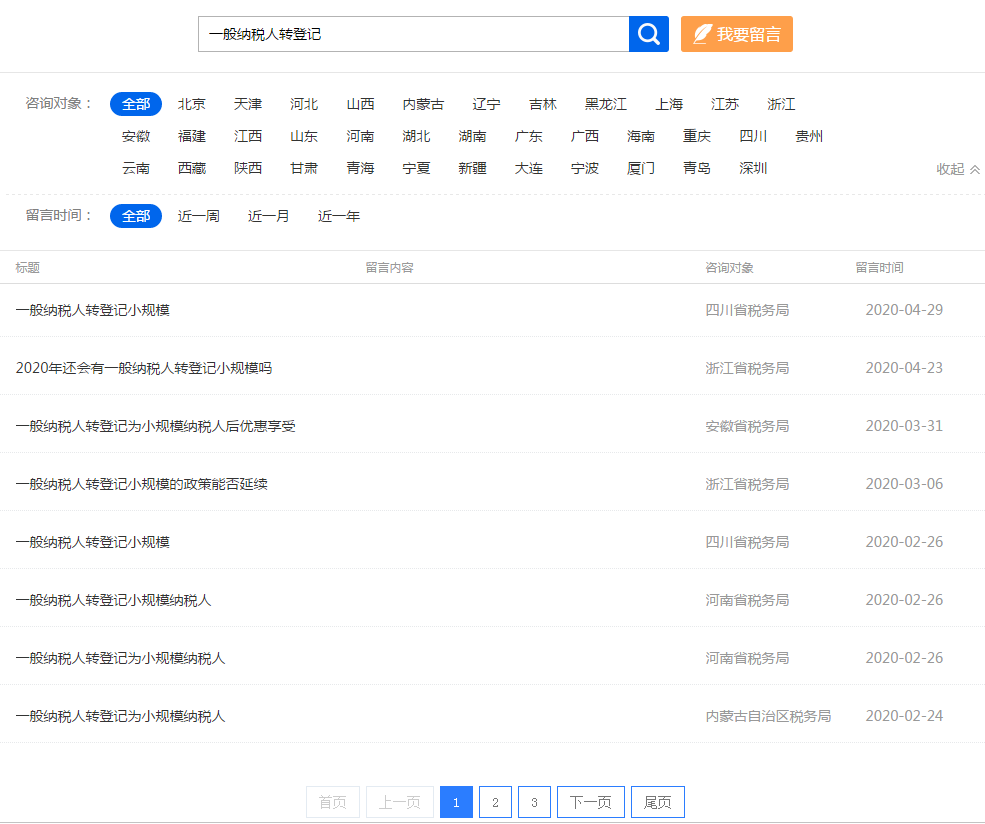This screenshot has height=824, width=985.
Task: Jump to last page with 尾页
Action: 658,802
